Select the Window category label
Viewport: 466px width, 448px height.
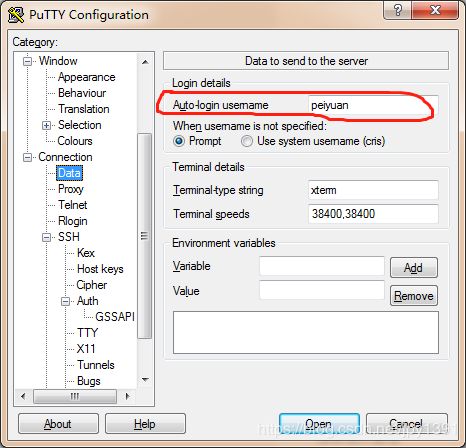point(58,61)
